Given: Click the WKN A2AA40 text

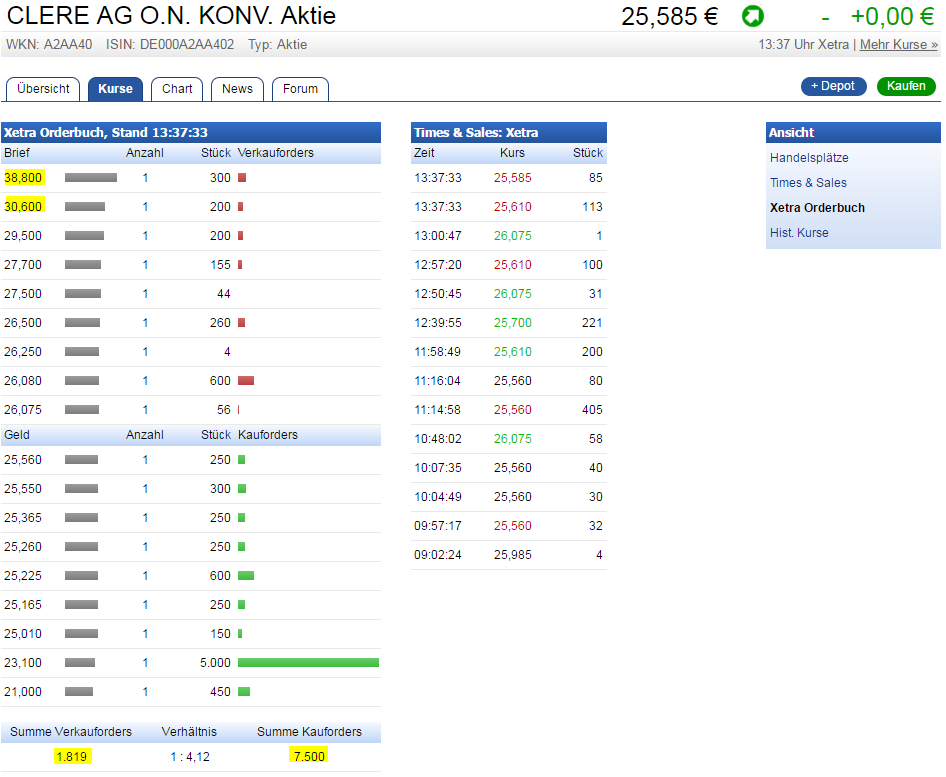Looking at the screenshot, I should click(49, 45).
